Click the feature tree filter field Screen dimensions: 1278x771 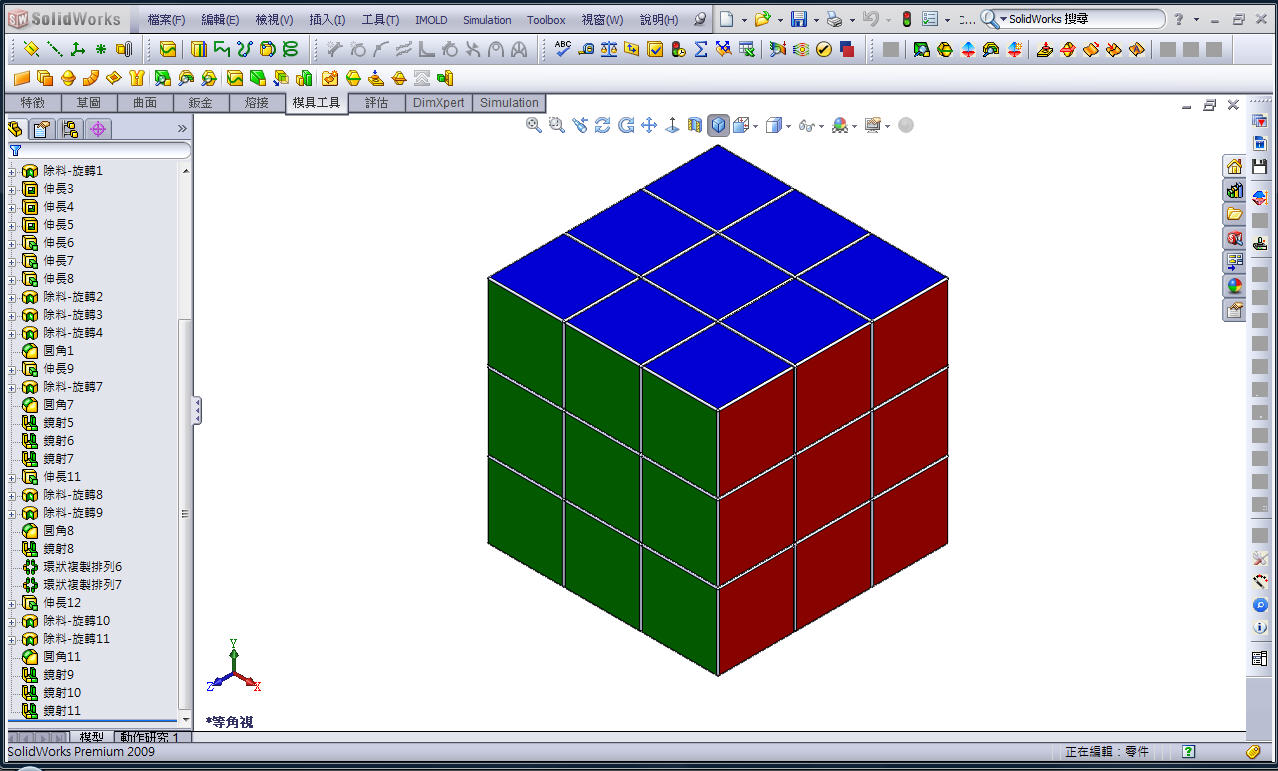coord(100,150)
